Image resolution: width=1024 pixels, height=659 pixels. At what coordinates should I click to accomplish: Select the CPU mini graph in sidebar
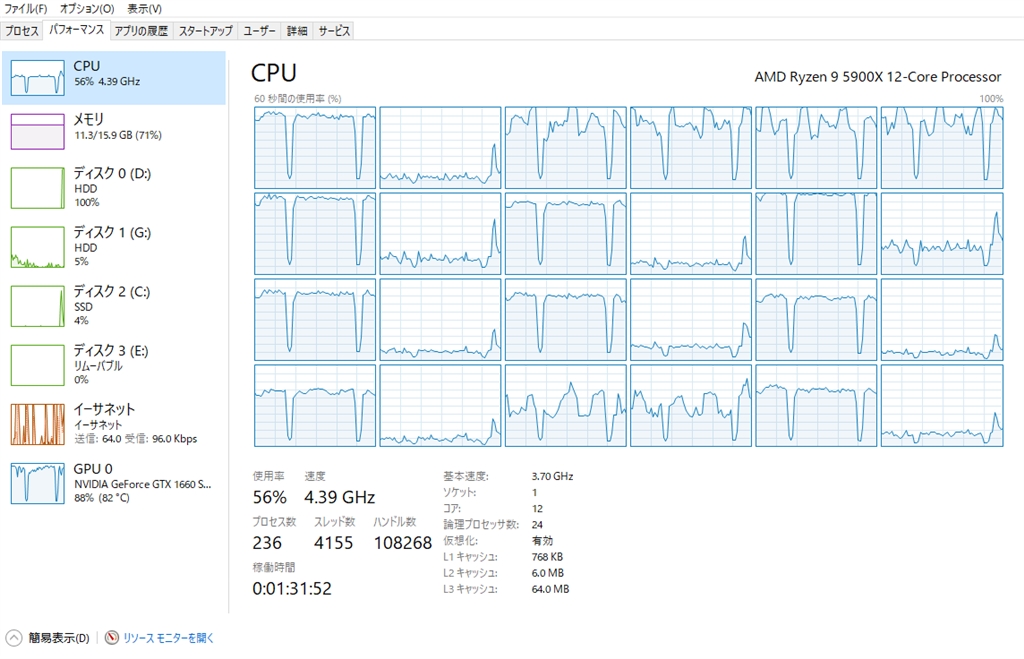[x=37, y=78]
